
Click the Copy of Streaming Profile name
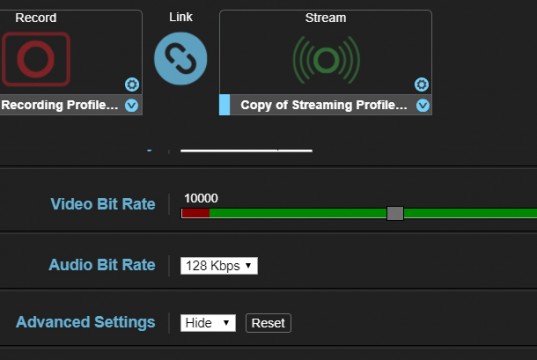pos(324,105)
